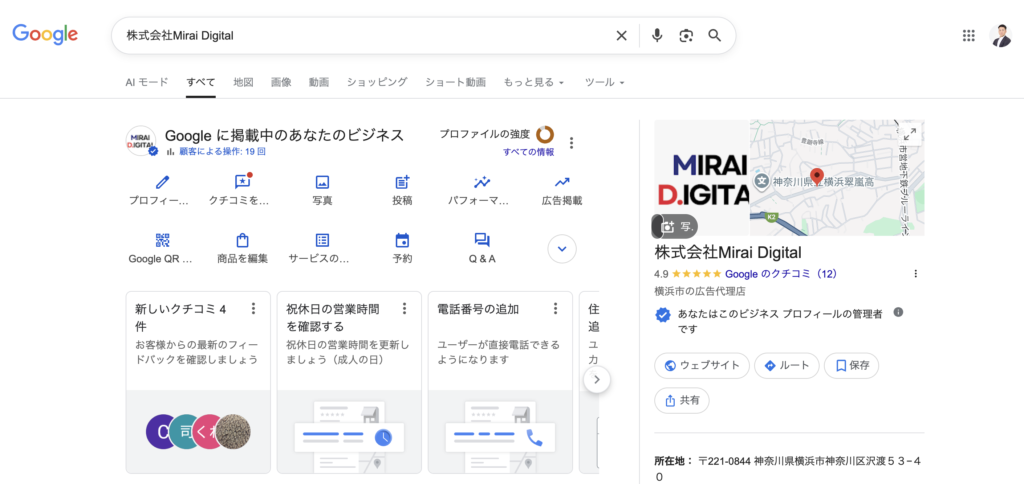The height and width of the screenshot is (484, 1024).
Task: Switch to 動画 tab
Action: [x=319, y=82]
